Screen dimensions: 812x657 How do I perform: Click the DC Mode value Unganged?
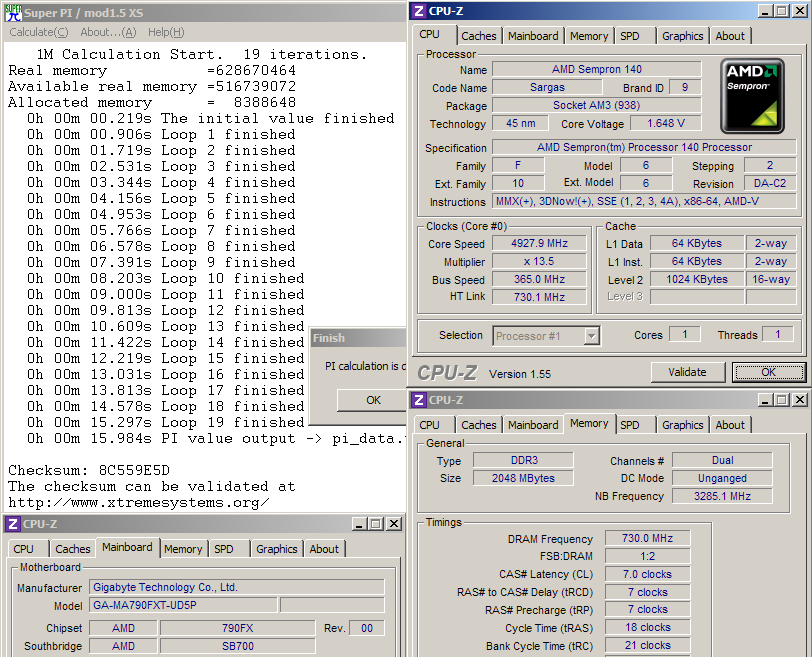[722, 478]
